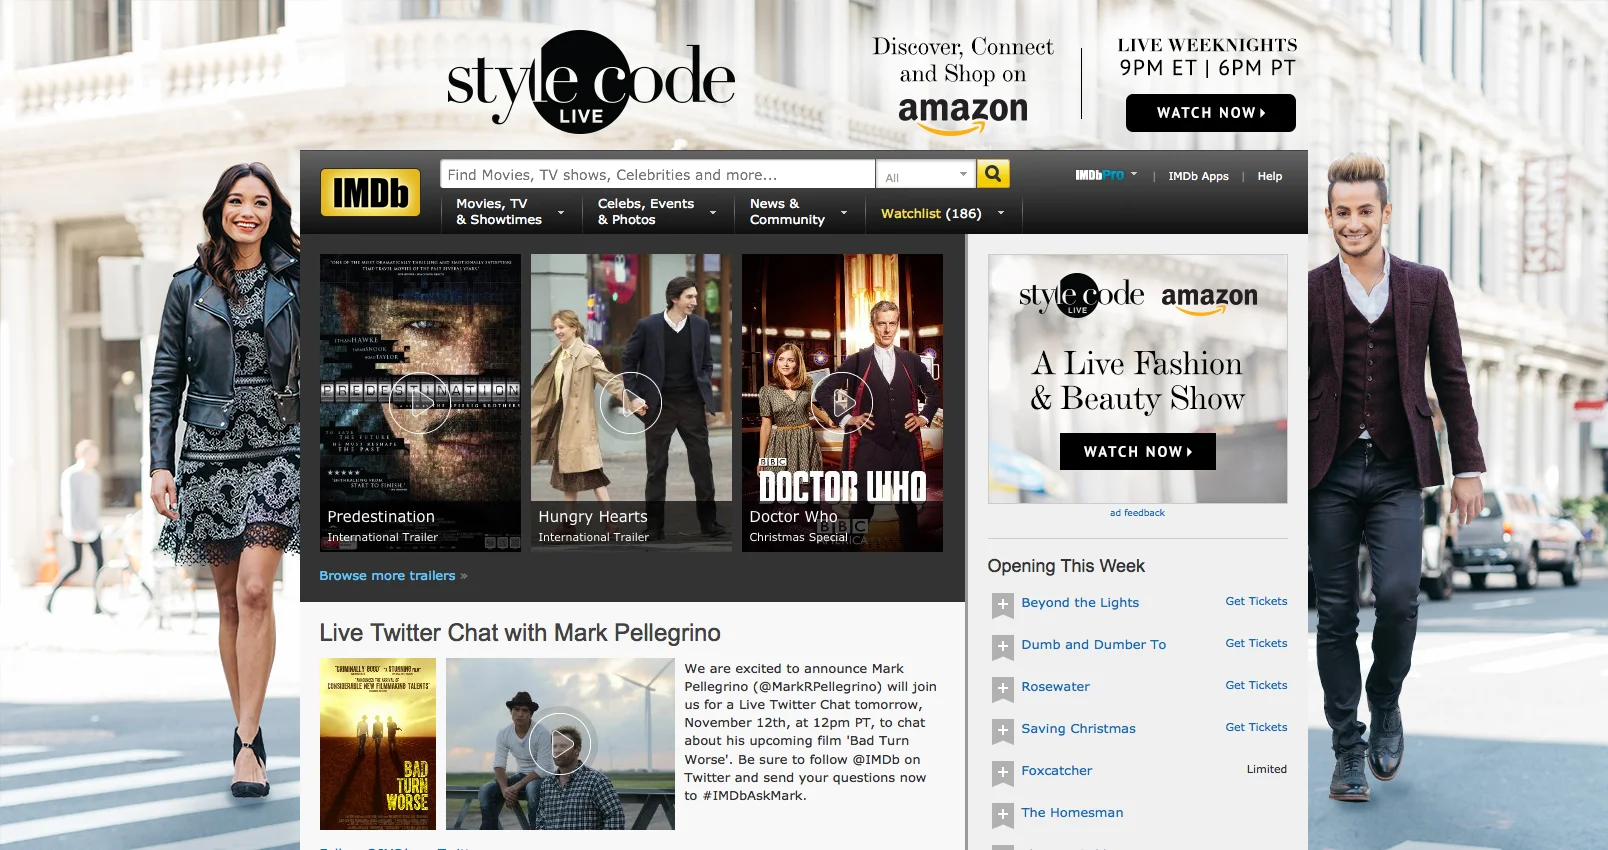This screenshot has height=850, width=1608.
Task: Open the Dumb and Dumber To link
Action: tap(1094, 645)
